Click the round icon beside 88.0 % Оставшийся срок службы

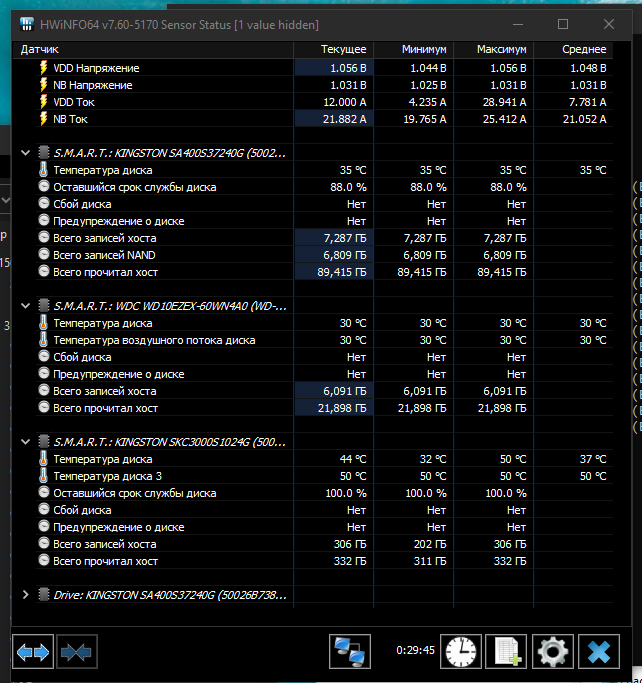coord(44,186)
